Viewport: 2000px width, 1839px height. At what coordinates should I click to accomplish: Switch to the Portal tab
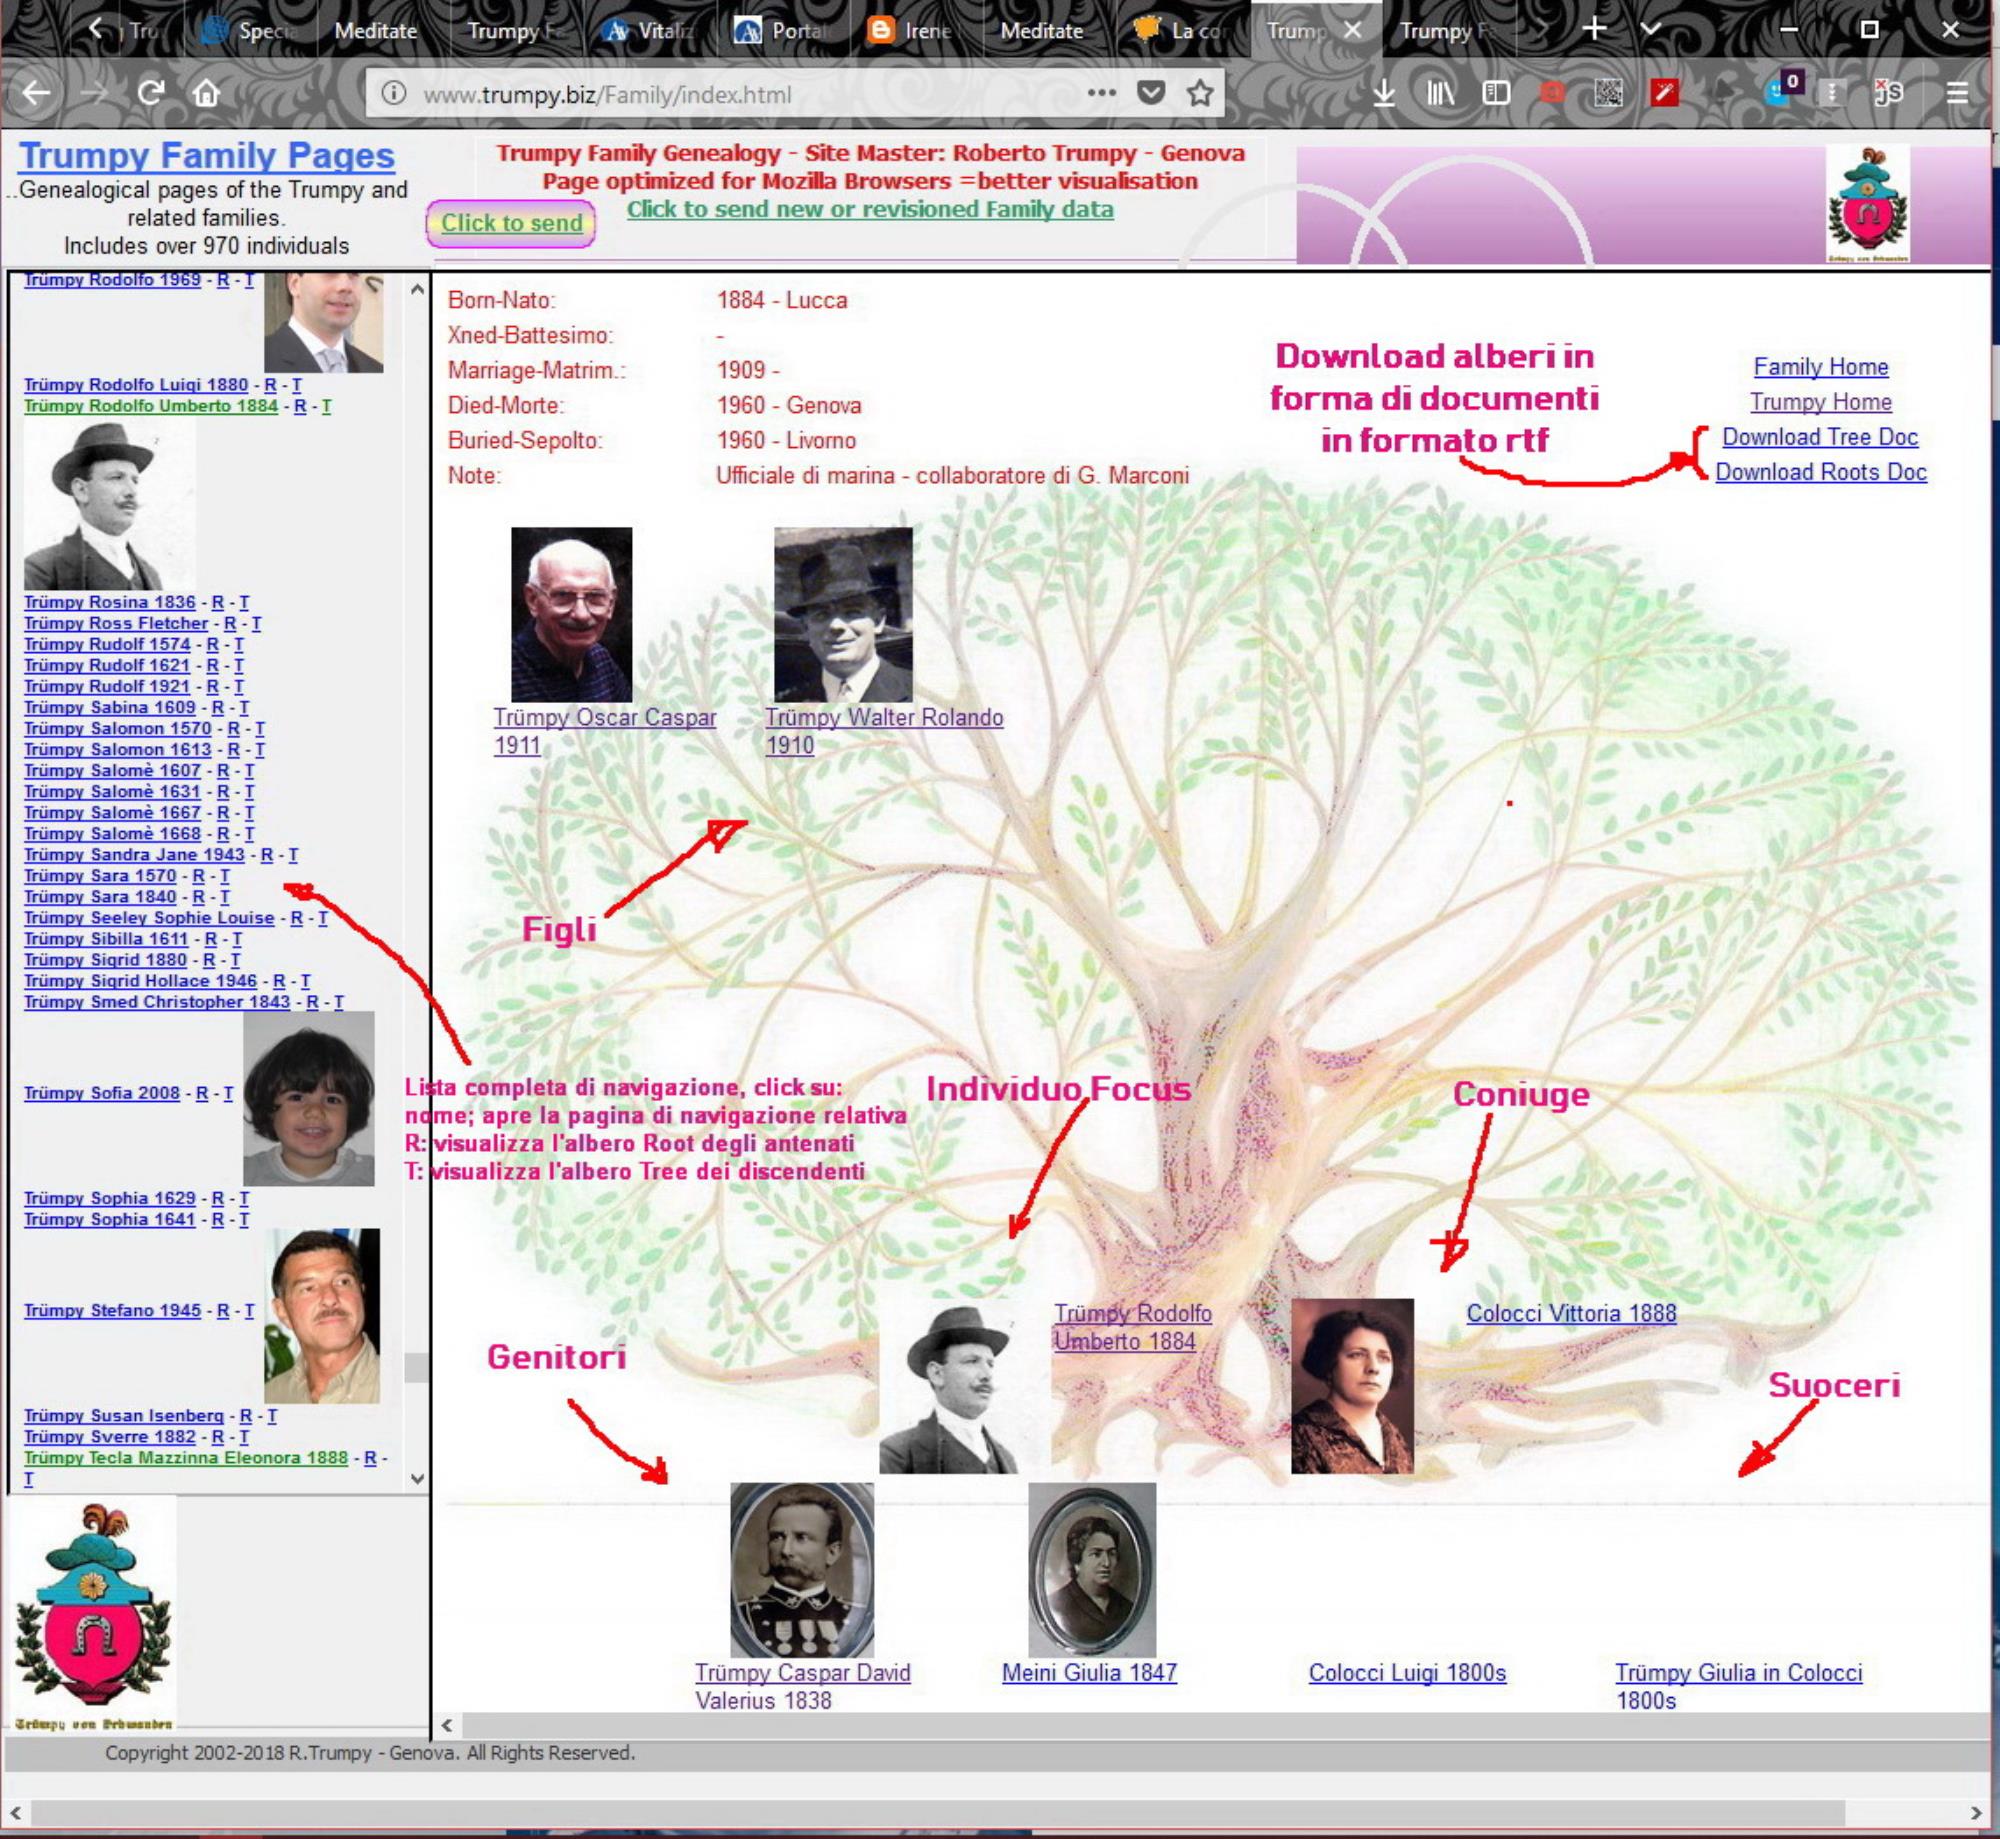point(784,30)
